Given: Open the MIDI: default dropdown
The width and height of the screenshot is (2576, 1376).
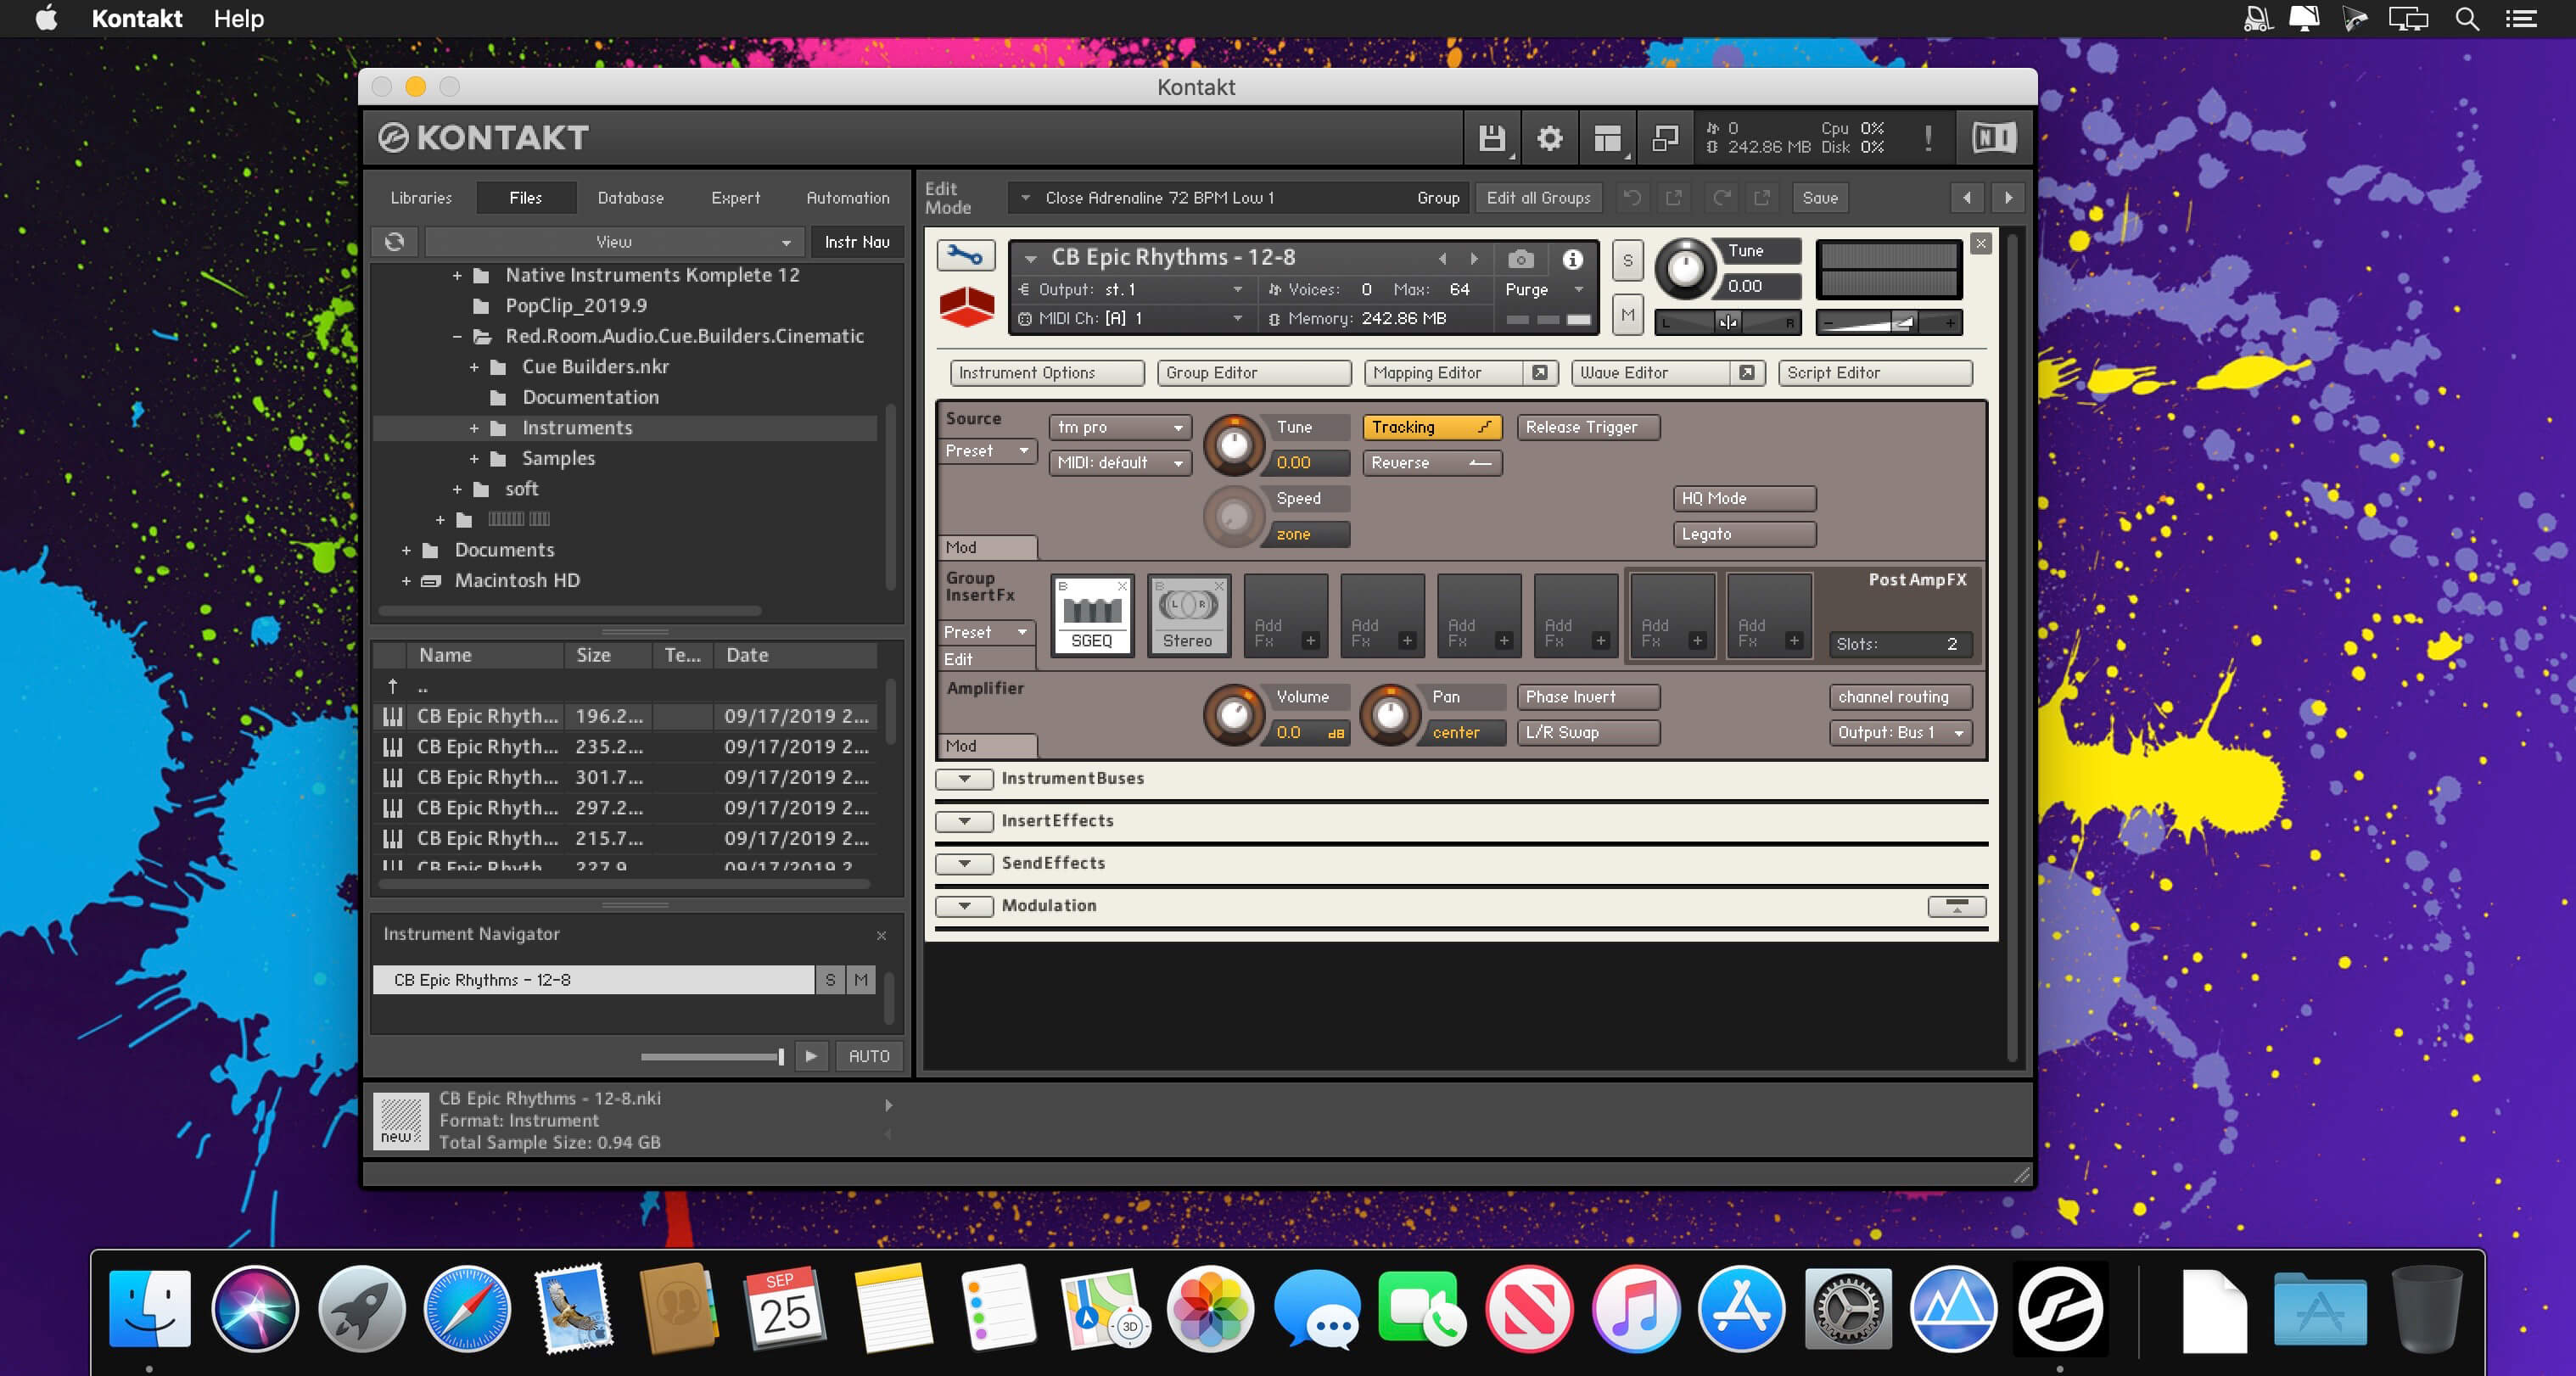Looking at the screenshot, I should pos(1120,463).
